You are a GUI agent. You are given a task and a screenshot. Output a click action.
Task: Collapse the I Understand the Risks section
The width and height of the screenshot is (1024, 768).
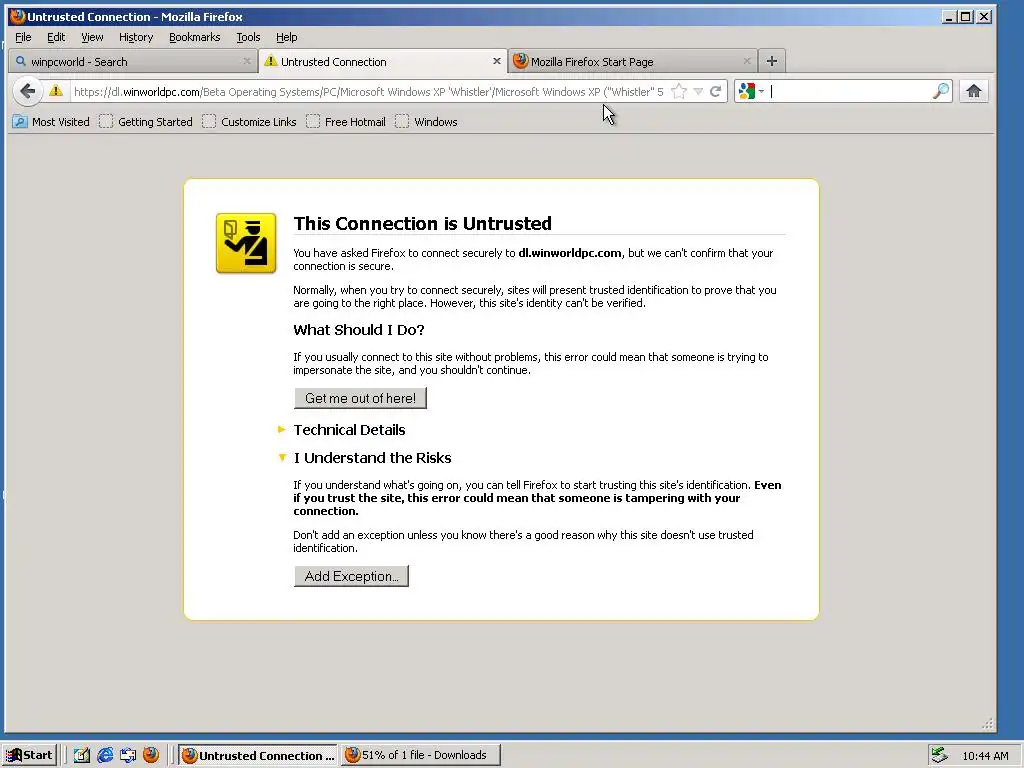372,458
